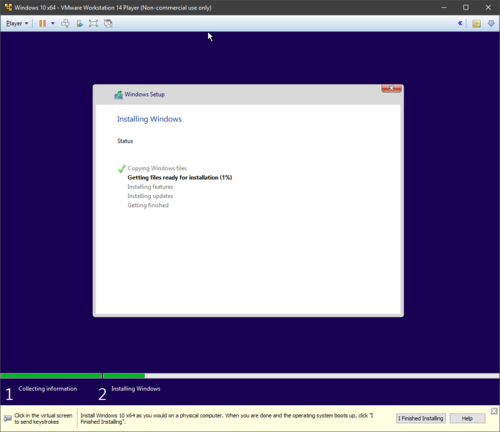Image resolution: width=500 pixels, height=432 pixels.
Task: Click the download updates arrow icon
Action: click(x=491, y=23)
